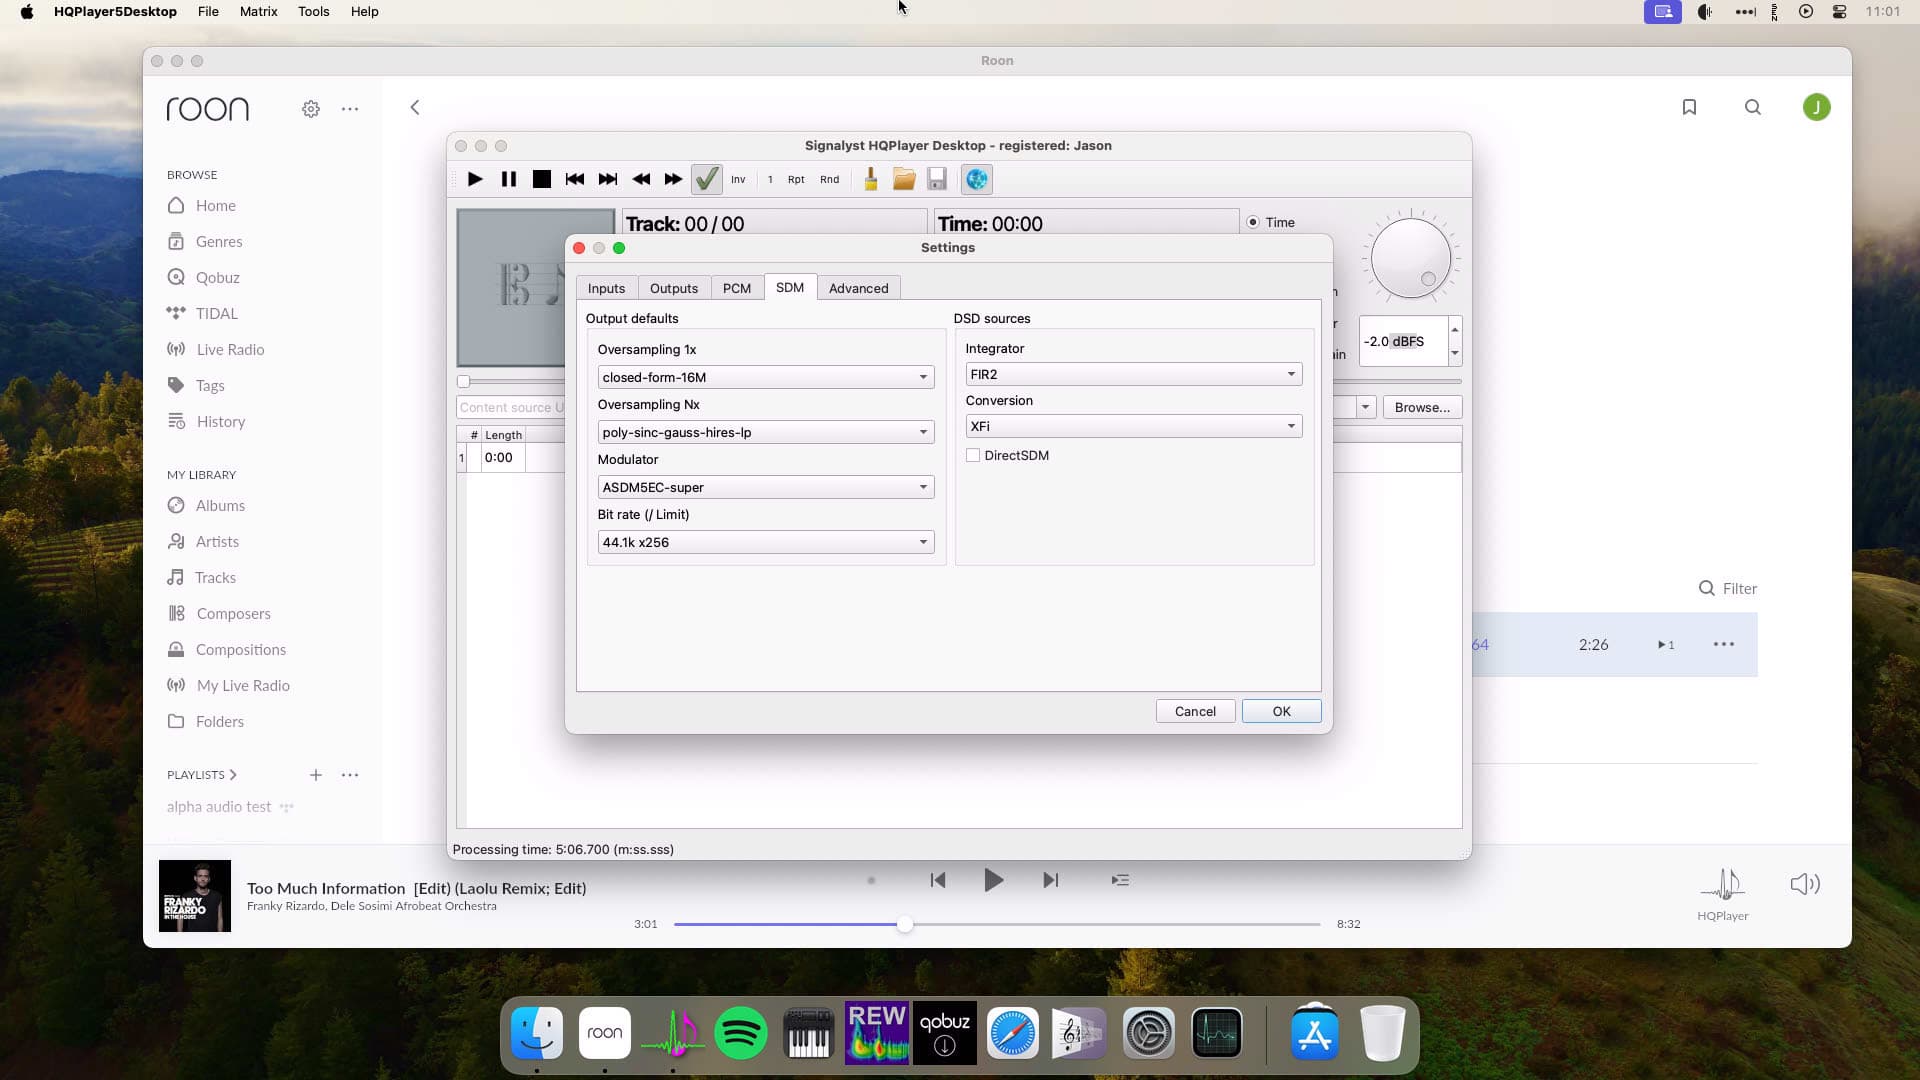The height and width of the screenshot is (1080, 1920).
Task: Click the Roon volume speaker icon
Action: tap(1805, 884)
